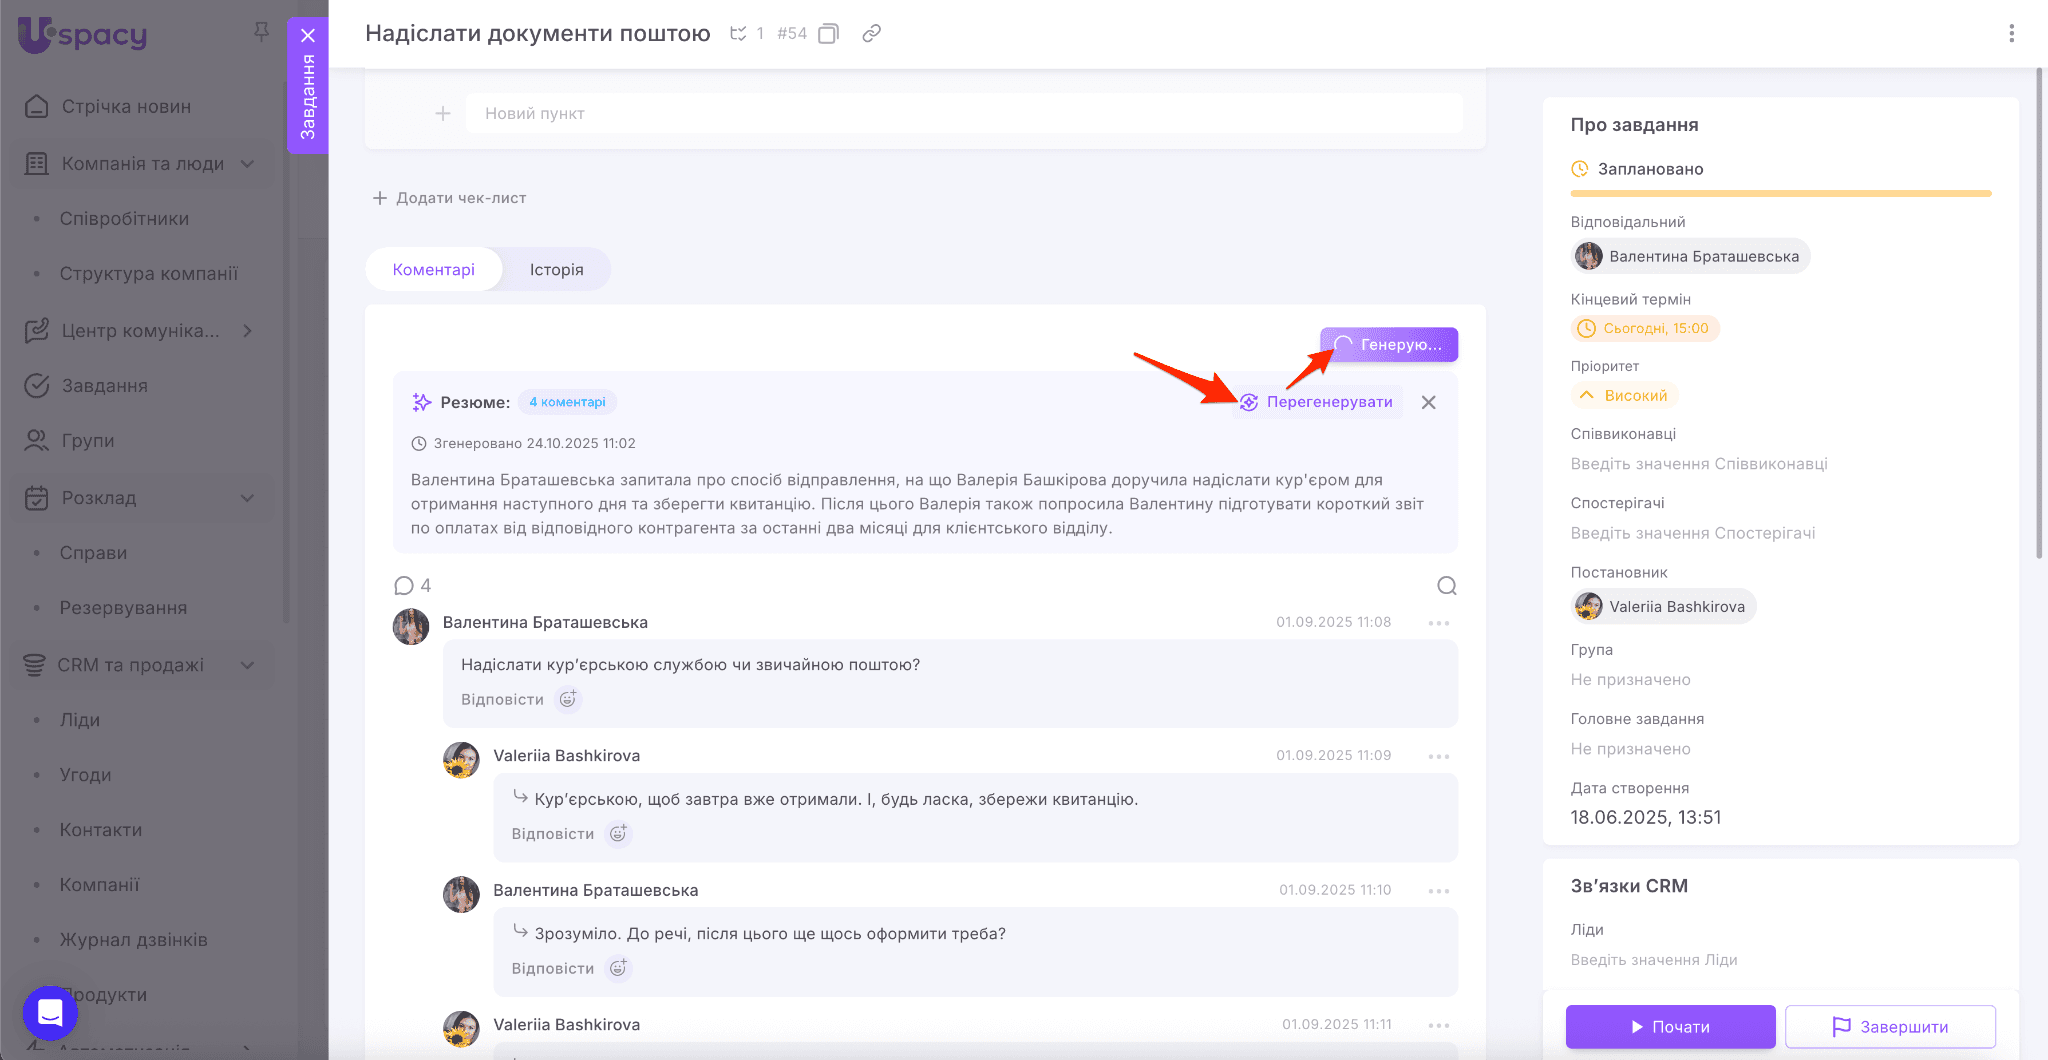The image size is (2048, 1060).
Task: Copy the task link icon in header
Action: (871, 34)
